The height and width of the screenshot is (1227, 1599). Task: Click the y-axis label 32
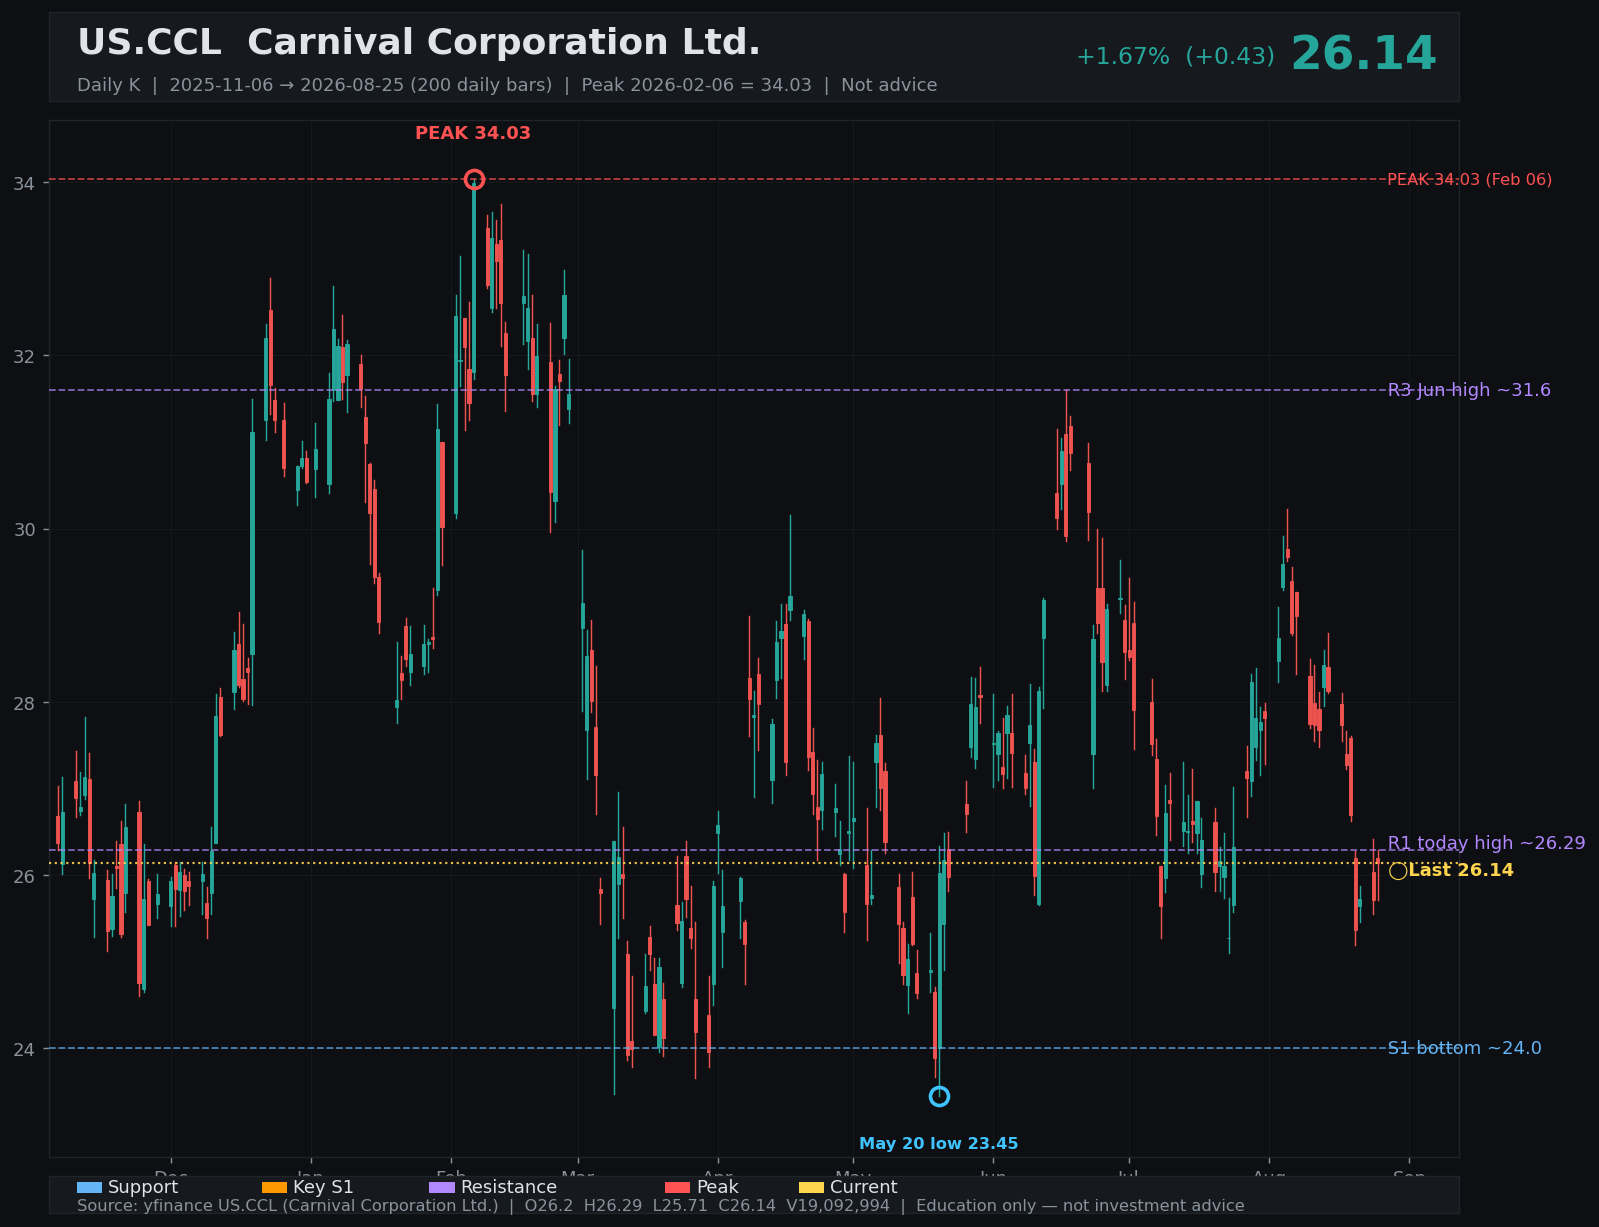[x=24, y=356]
